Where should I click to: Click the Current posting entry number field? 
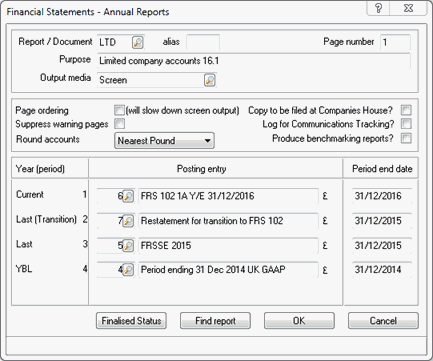pyautogui.click(x=110, y=196)
